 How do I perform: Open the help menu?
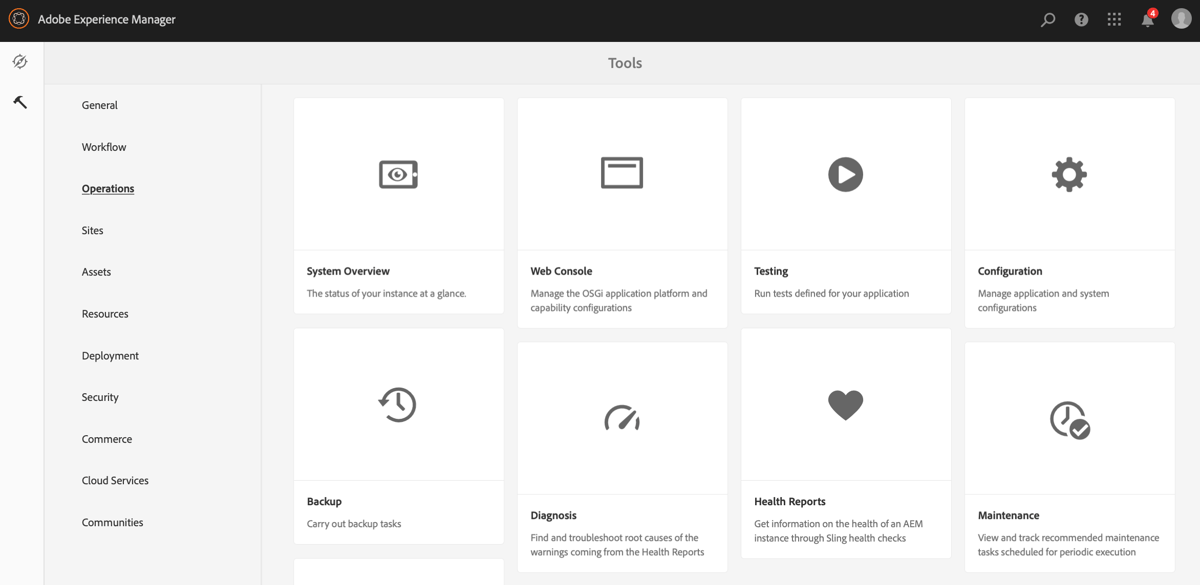[1081, 19]
